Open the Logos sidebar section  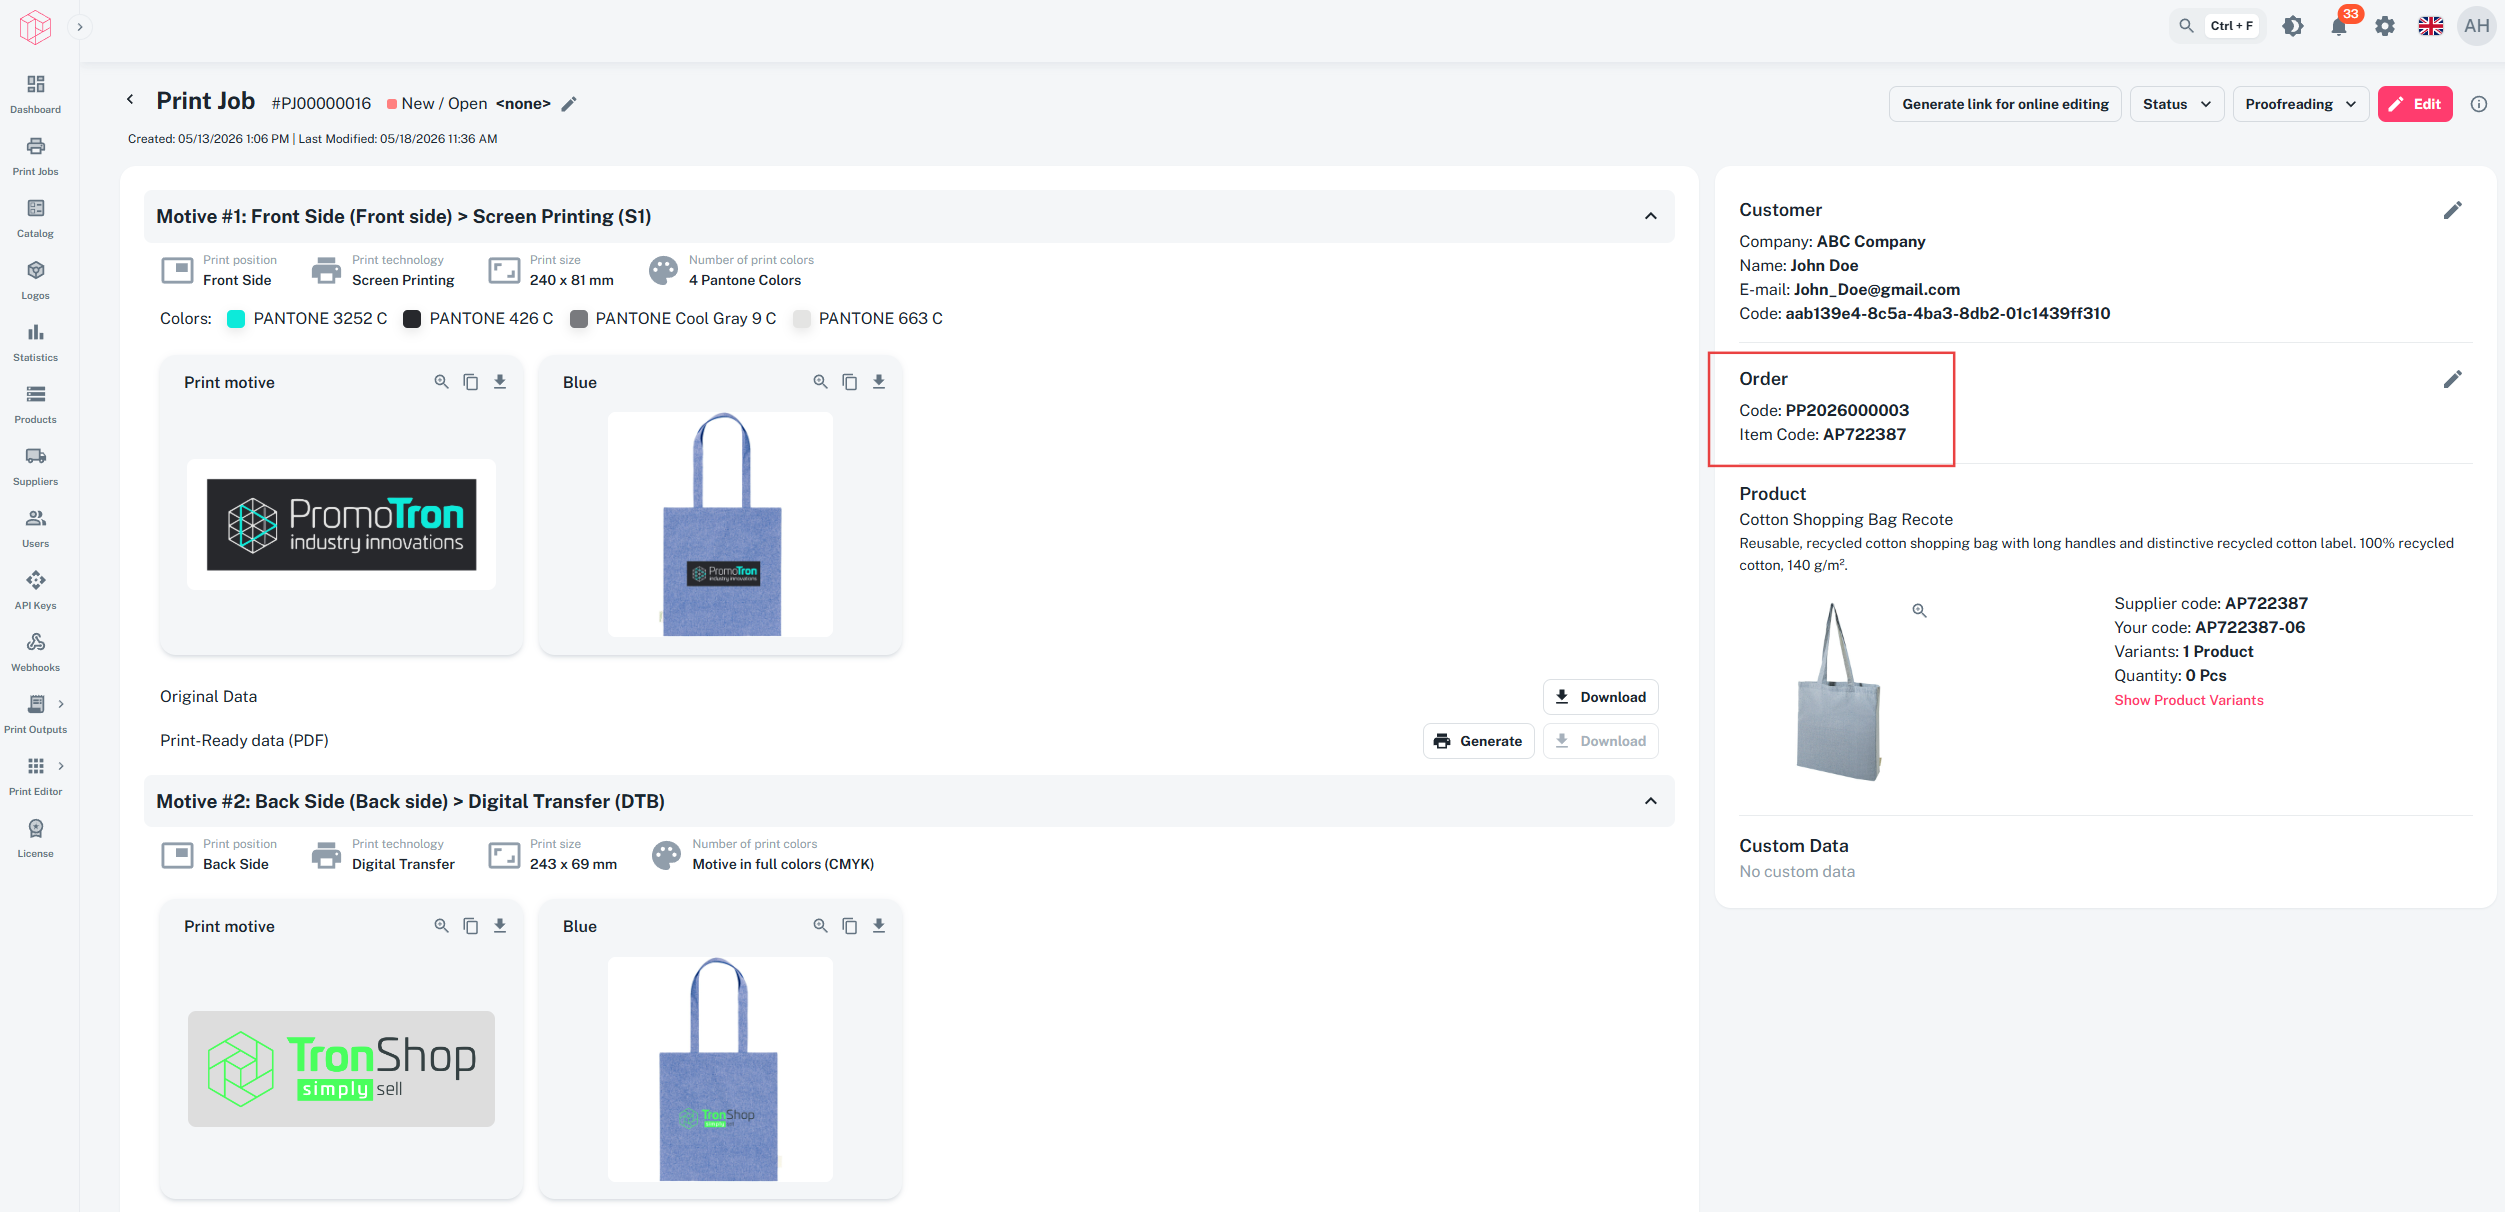[35, 280]
